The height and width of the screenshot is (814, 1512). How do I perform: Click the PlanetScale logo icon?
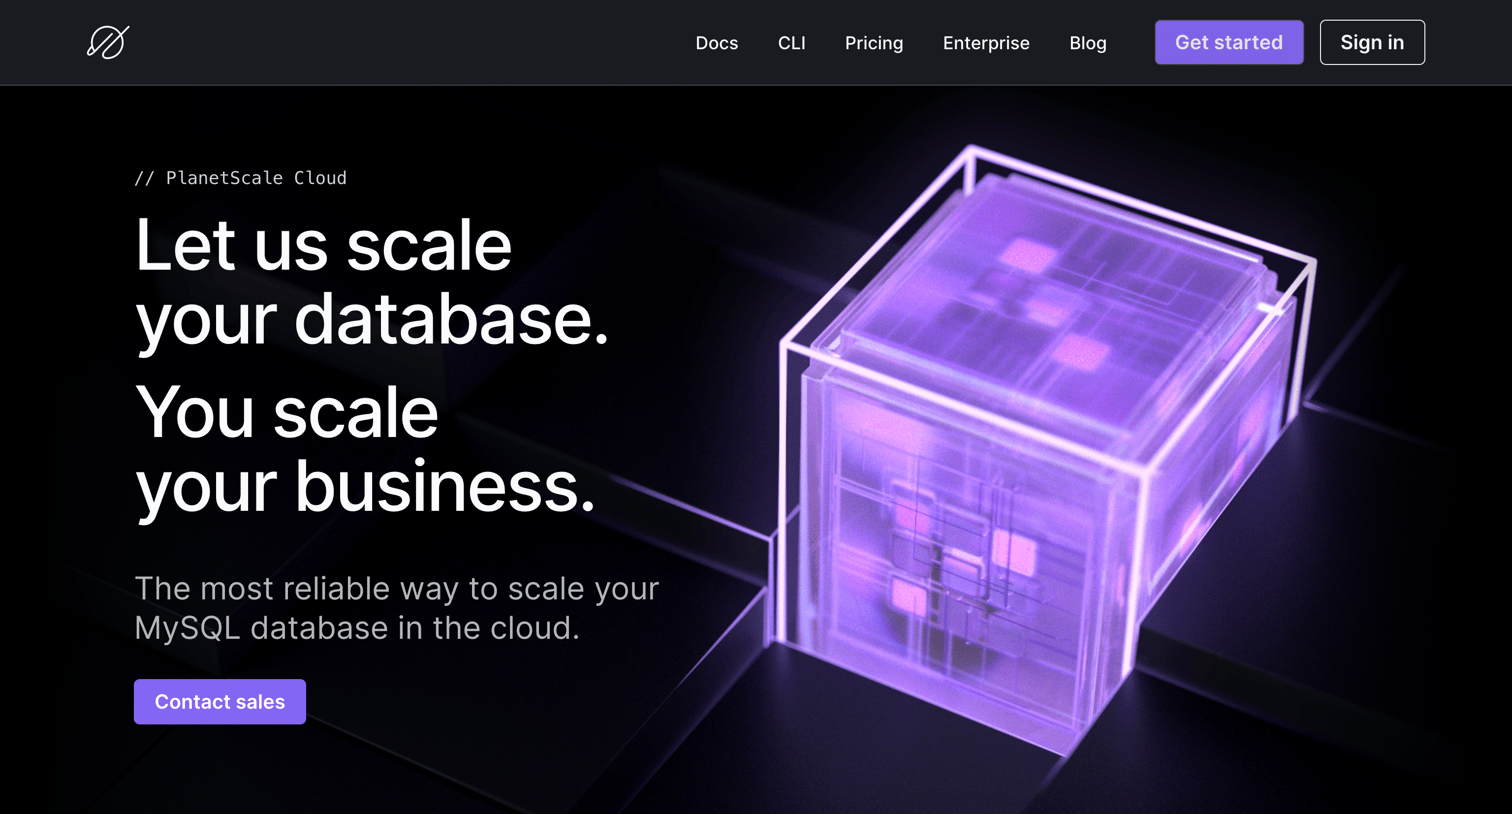pyautogui.click(x=108, y=42)
